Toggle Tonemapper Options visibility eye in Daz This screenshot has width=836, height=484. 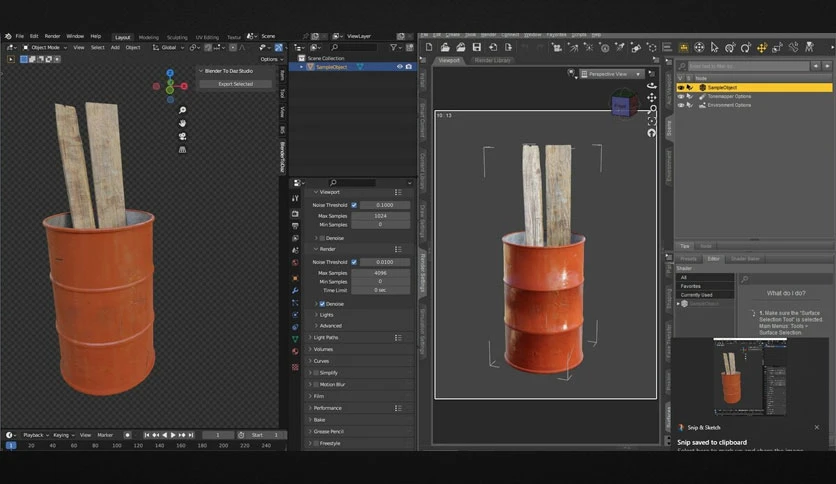coord(681,96)
